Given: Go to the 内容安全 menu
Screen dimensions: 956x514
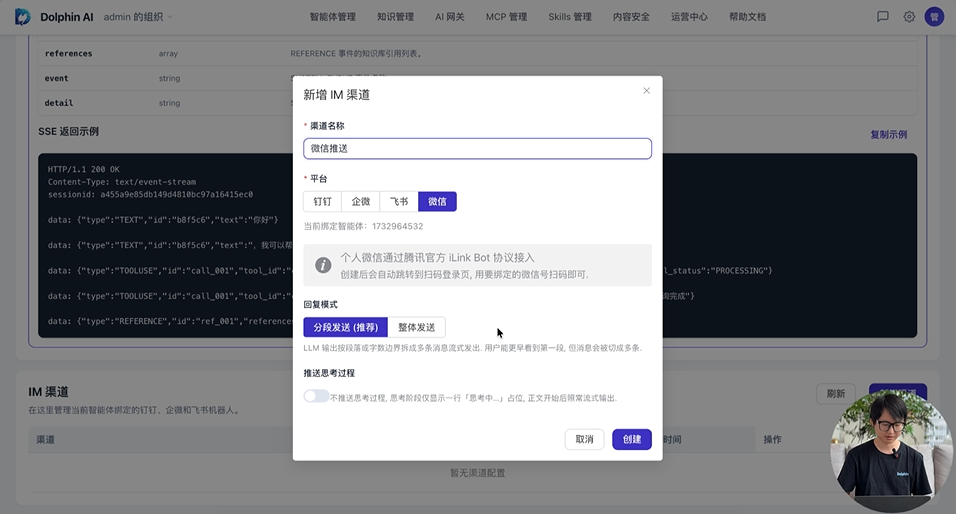Looking at the screenshot, I should tap(631, 17).
